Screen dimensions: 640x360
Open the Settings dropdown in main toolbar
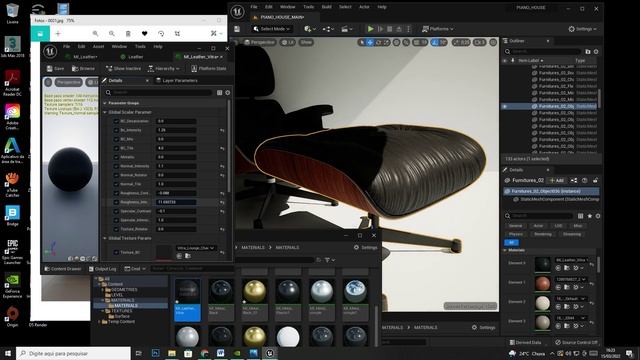tap(582, 29)
